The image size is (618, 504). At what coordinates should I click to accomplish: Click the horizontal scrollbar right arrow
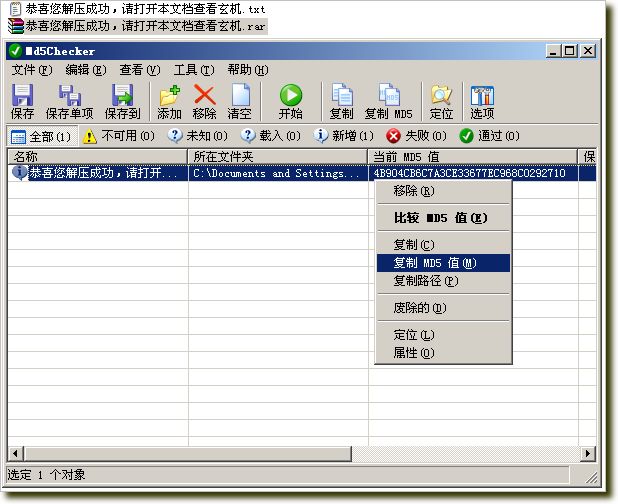(x=588, y=454)
